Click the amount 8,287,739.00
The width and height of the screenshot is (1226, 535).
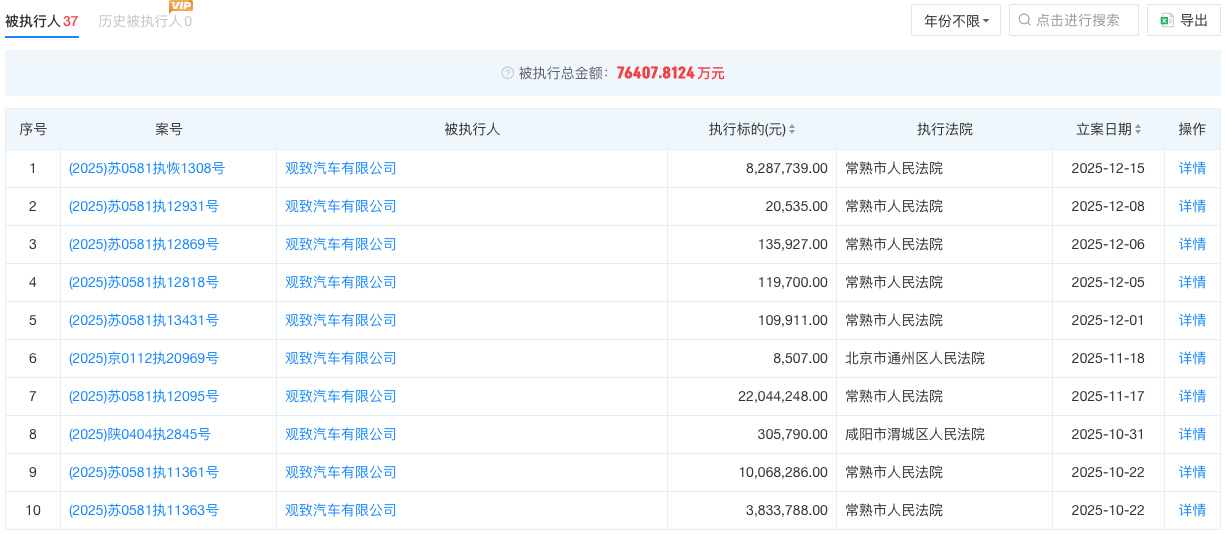(787, 168)
